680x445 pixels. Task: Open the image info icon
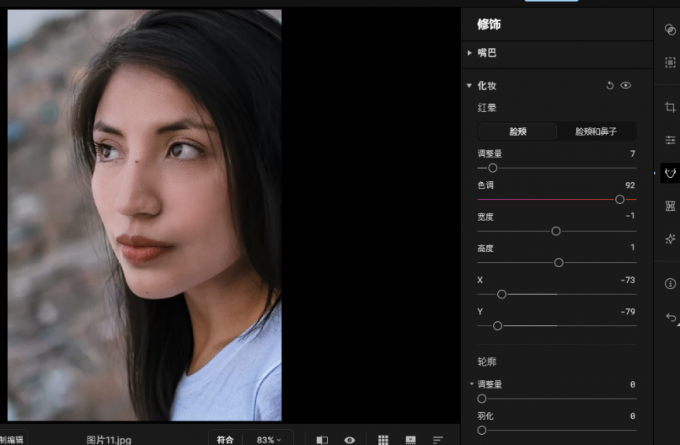pos(670,284)
